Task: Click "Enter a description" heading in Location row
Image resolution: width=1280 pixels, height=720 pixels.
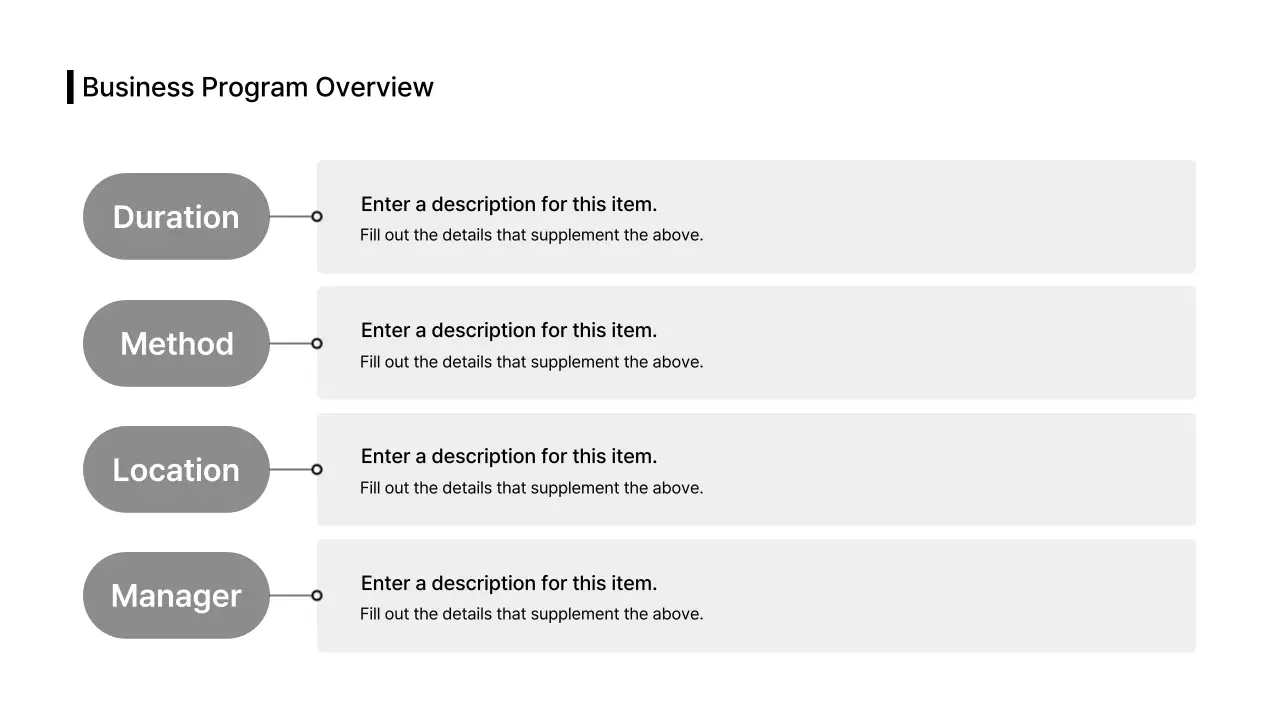Action: pyautogui.click(x=509, y=456)
